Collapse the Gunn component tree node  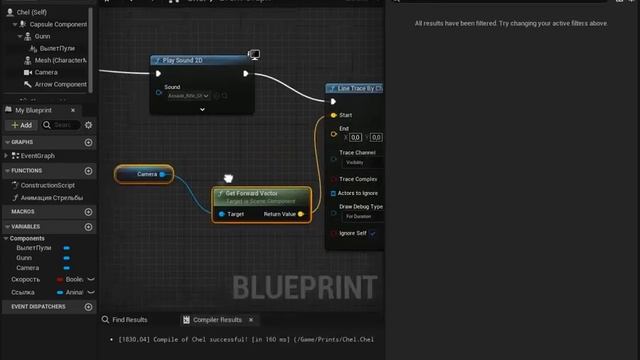tap(20, 36)
